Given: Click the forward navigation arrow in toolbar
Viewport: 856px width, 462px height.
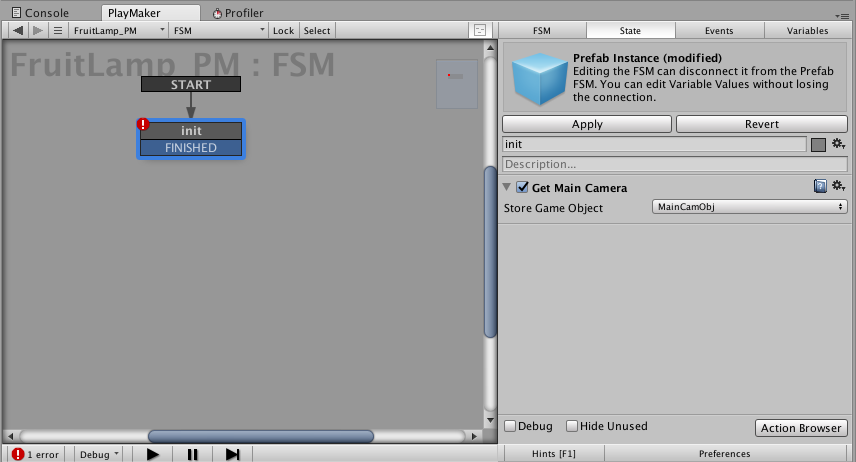Looking at the screenshot, I should [x=38, y=31].
